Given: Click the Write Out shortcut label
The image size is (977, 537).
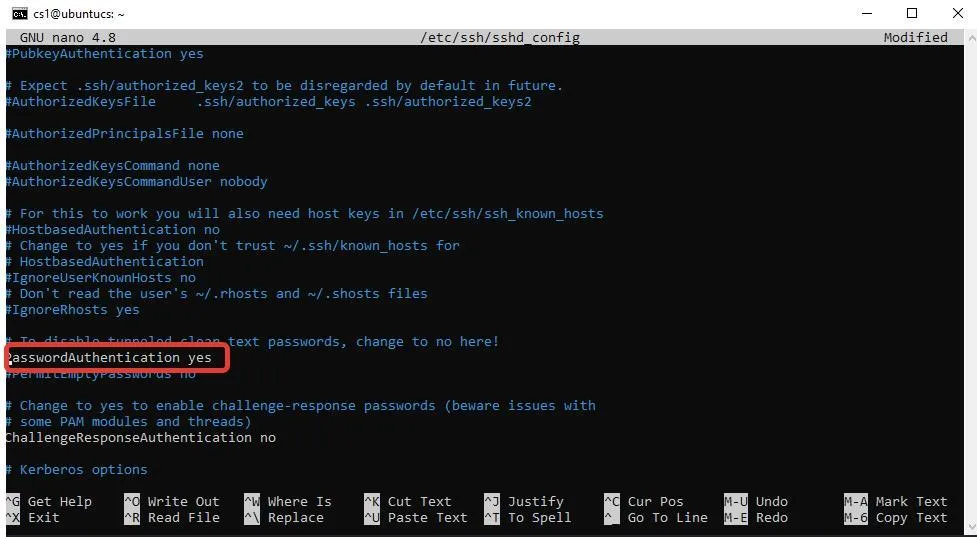Looking at the screenshot, I should [183, 501].
